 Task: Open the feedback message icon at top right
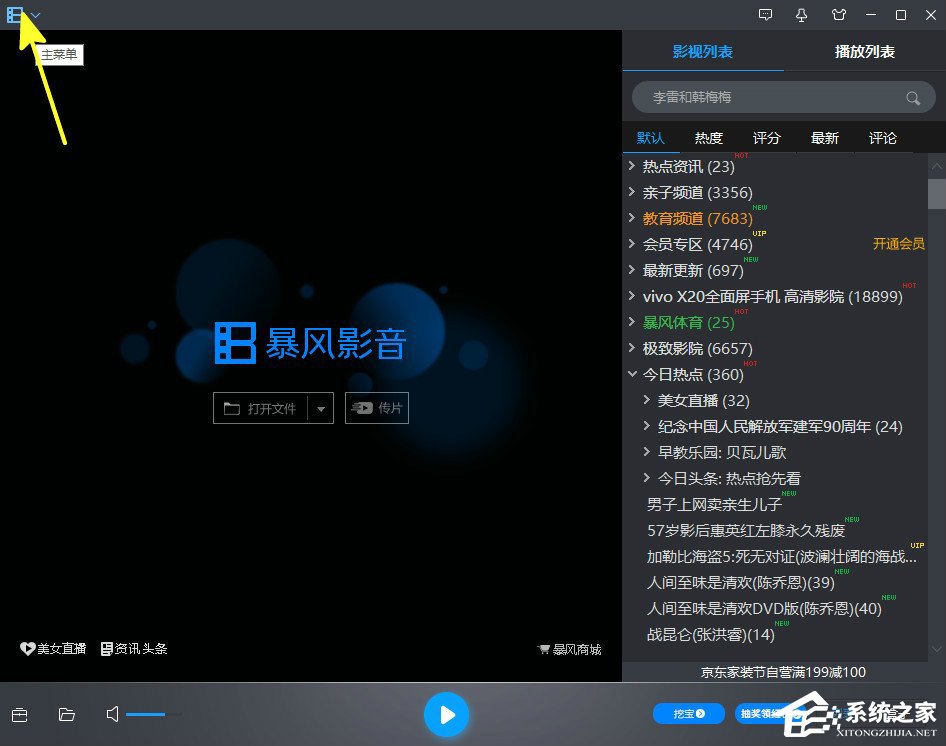[x=765, y=15]
